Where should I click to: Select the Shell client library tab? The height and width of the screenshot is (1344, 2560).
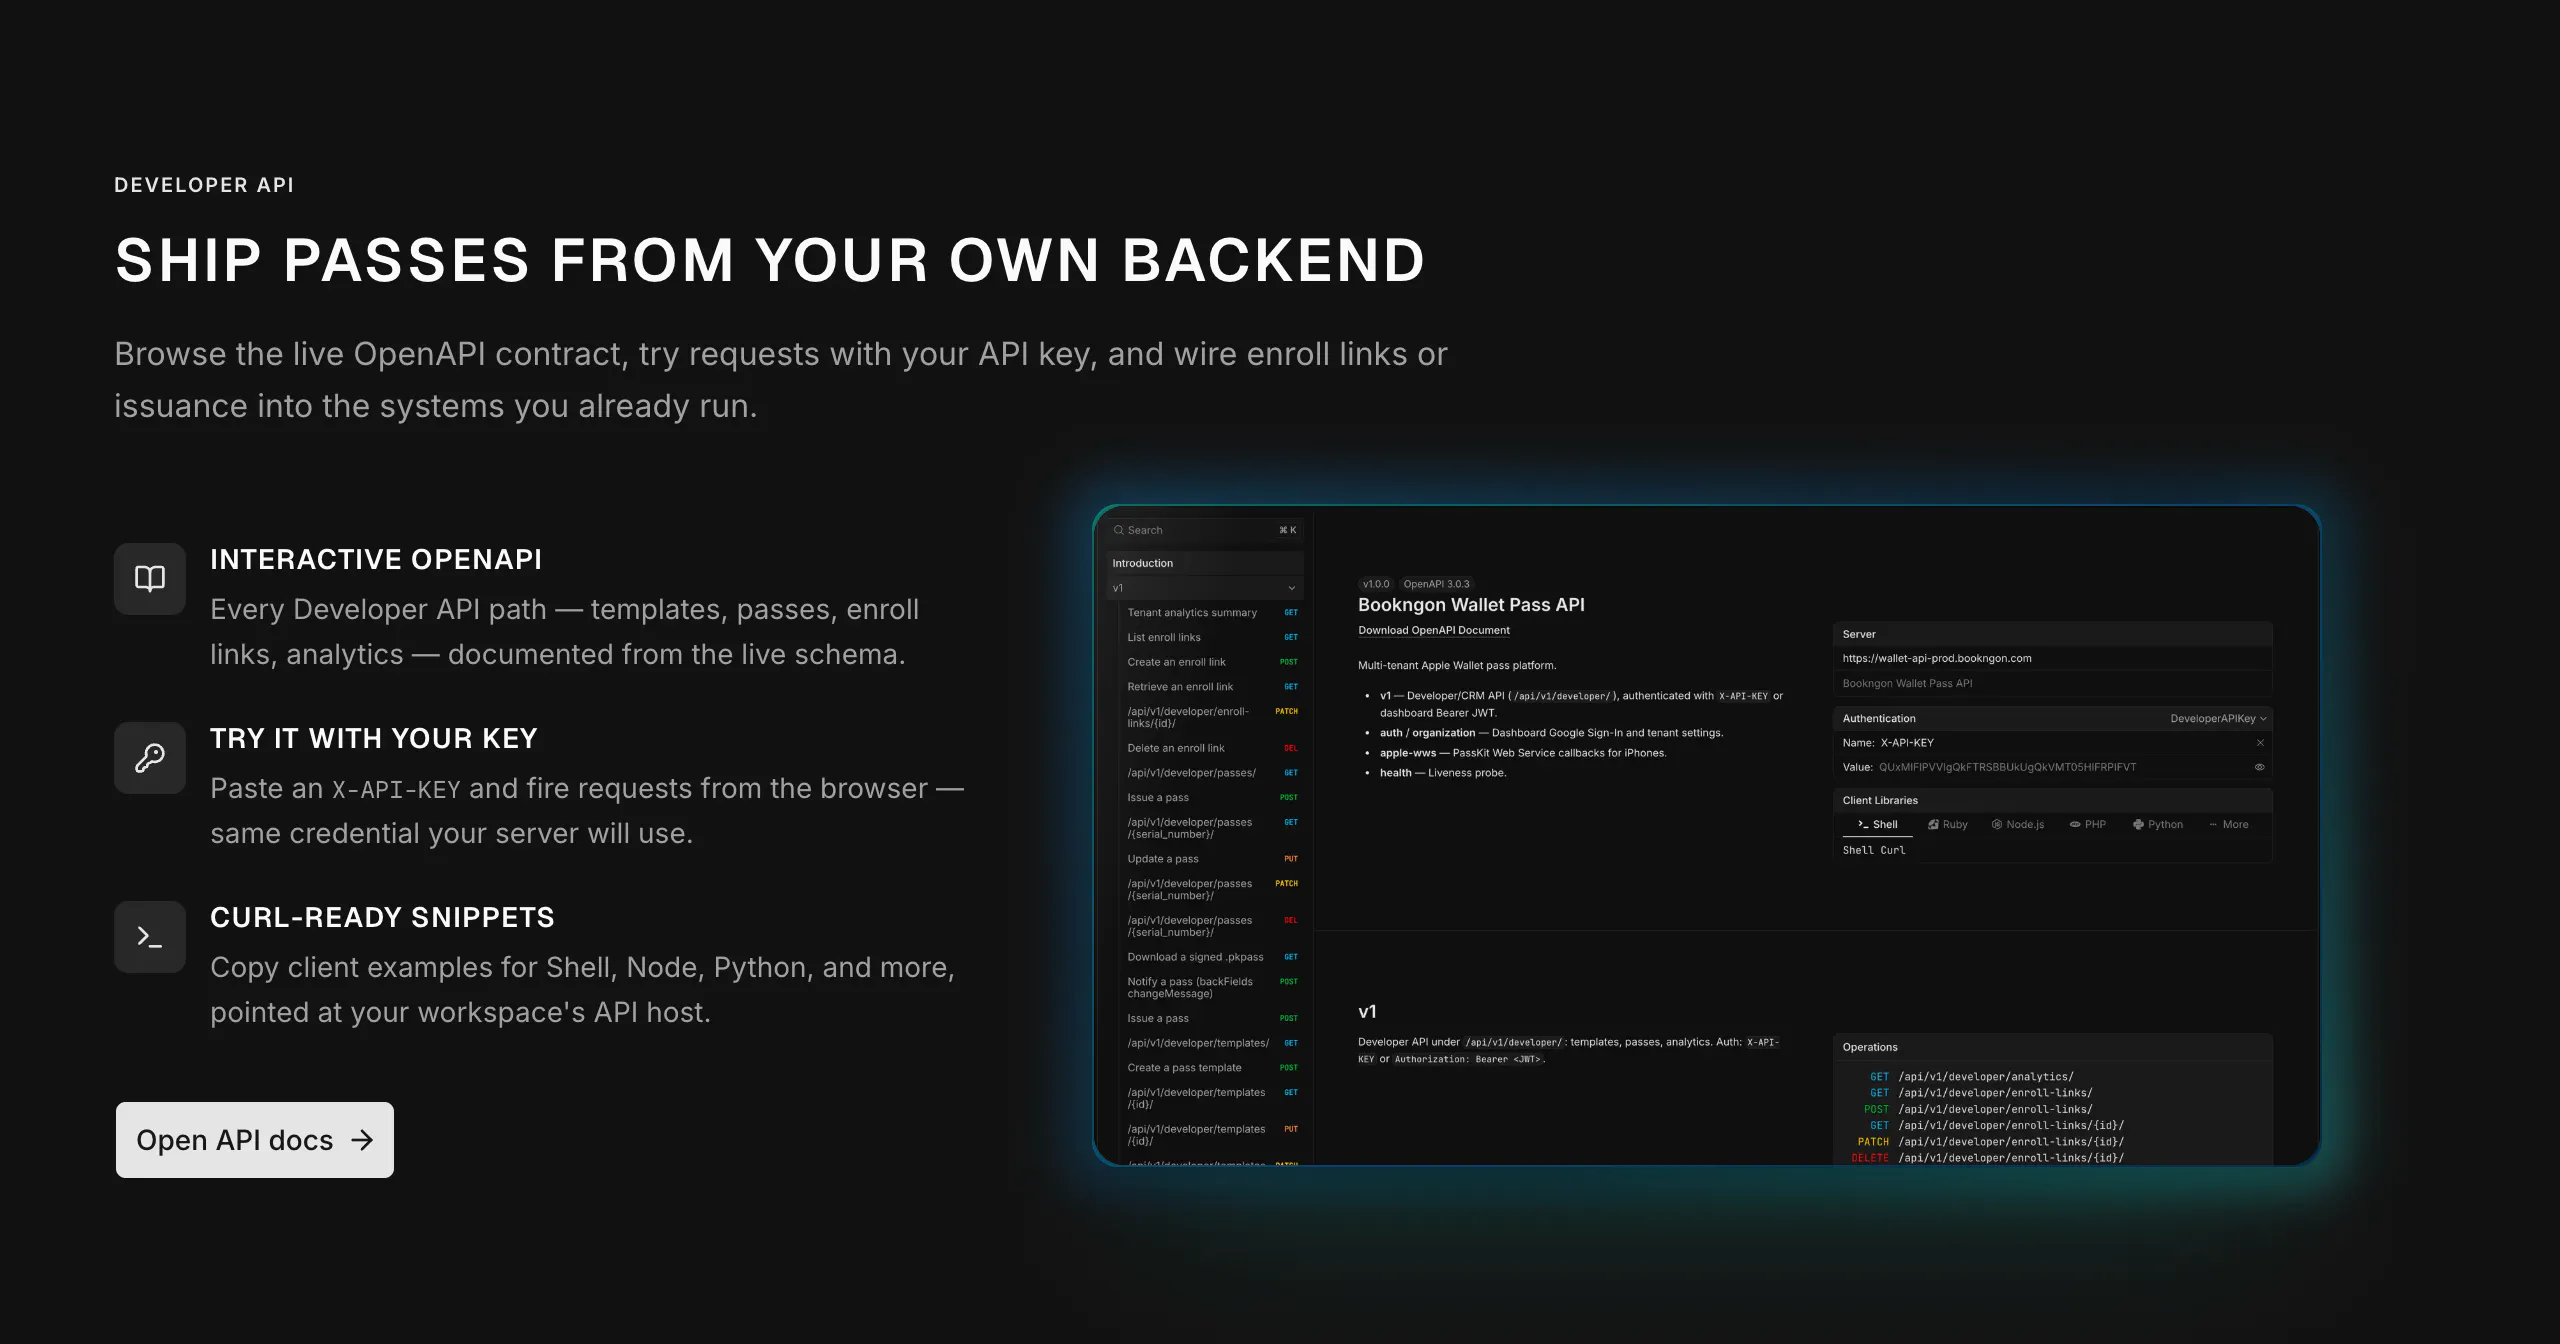point(1877,824)
